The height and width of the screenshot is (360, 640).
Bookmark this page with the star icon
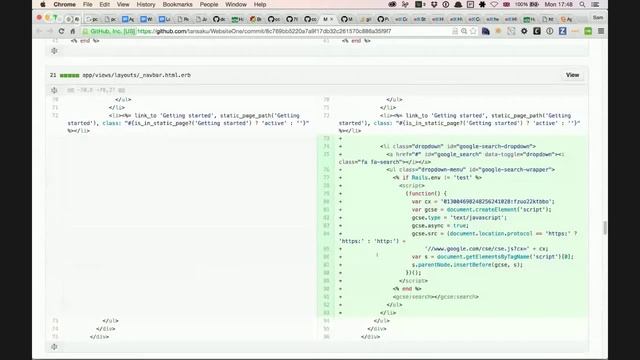(x=473, y=31)
